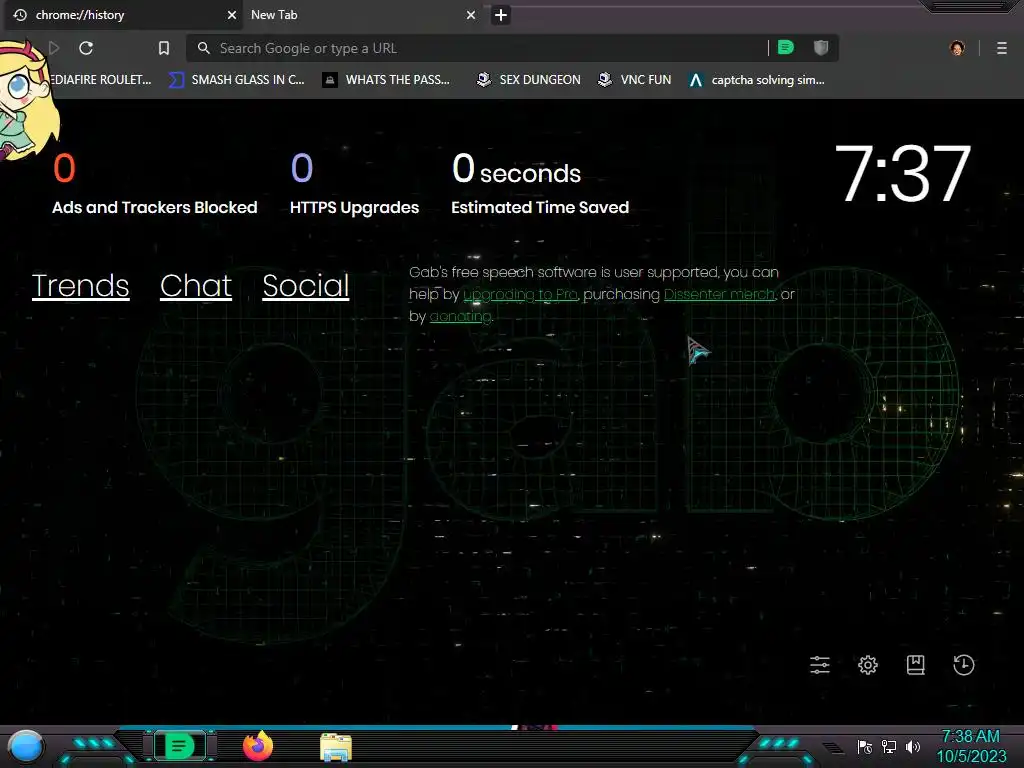Image resolution: width=1024 pixels, height=768 pixels.
Task: Open the user profile avatar
Action: coord(957,48)
